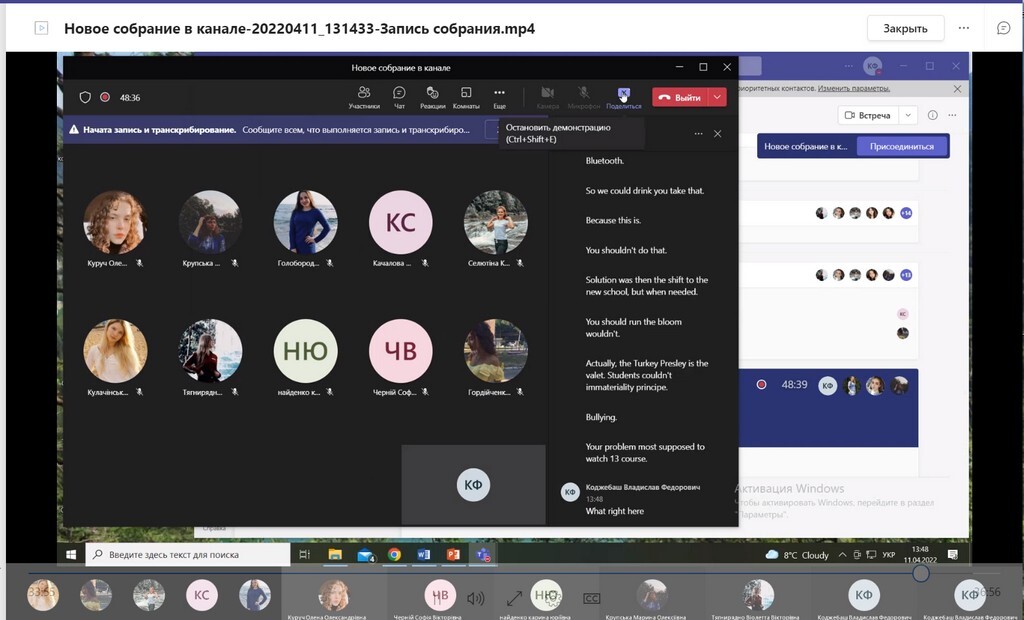
Task: Toggle the Микрофон microphone button
Action: click(x=583, y=97)
